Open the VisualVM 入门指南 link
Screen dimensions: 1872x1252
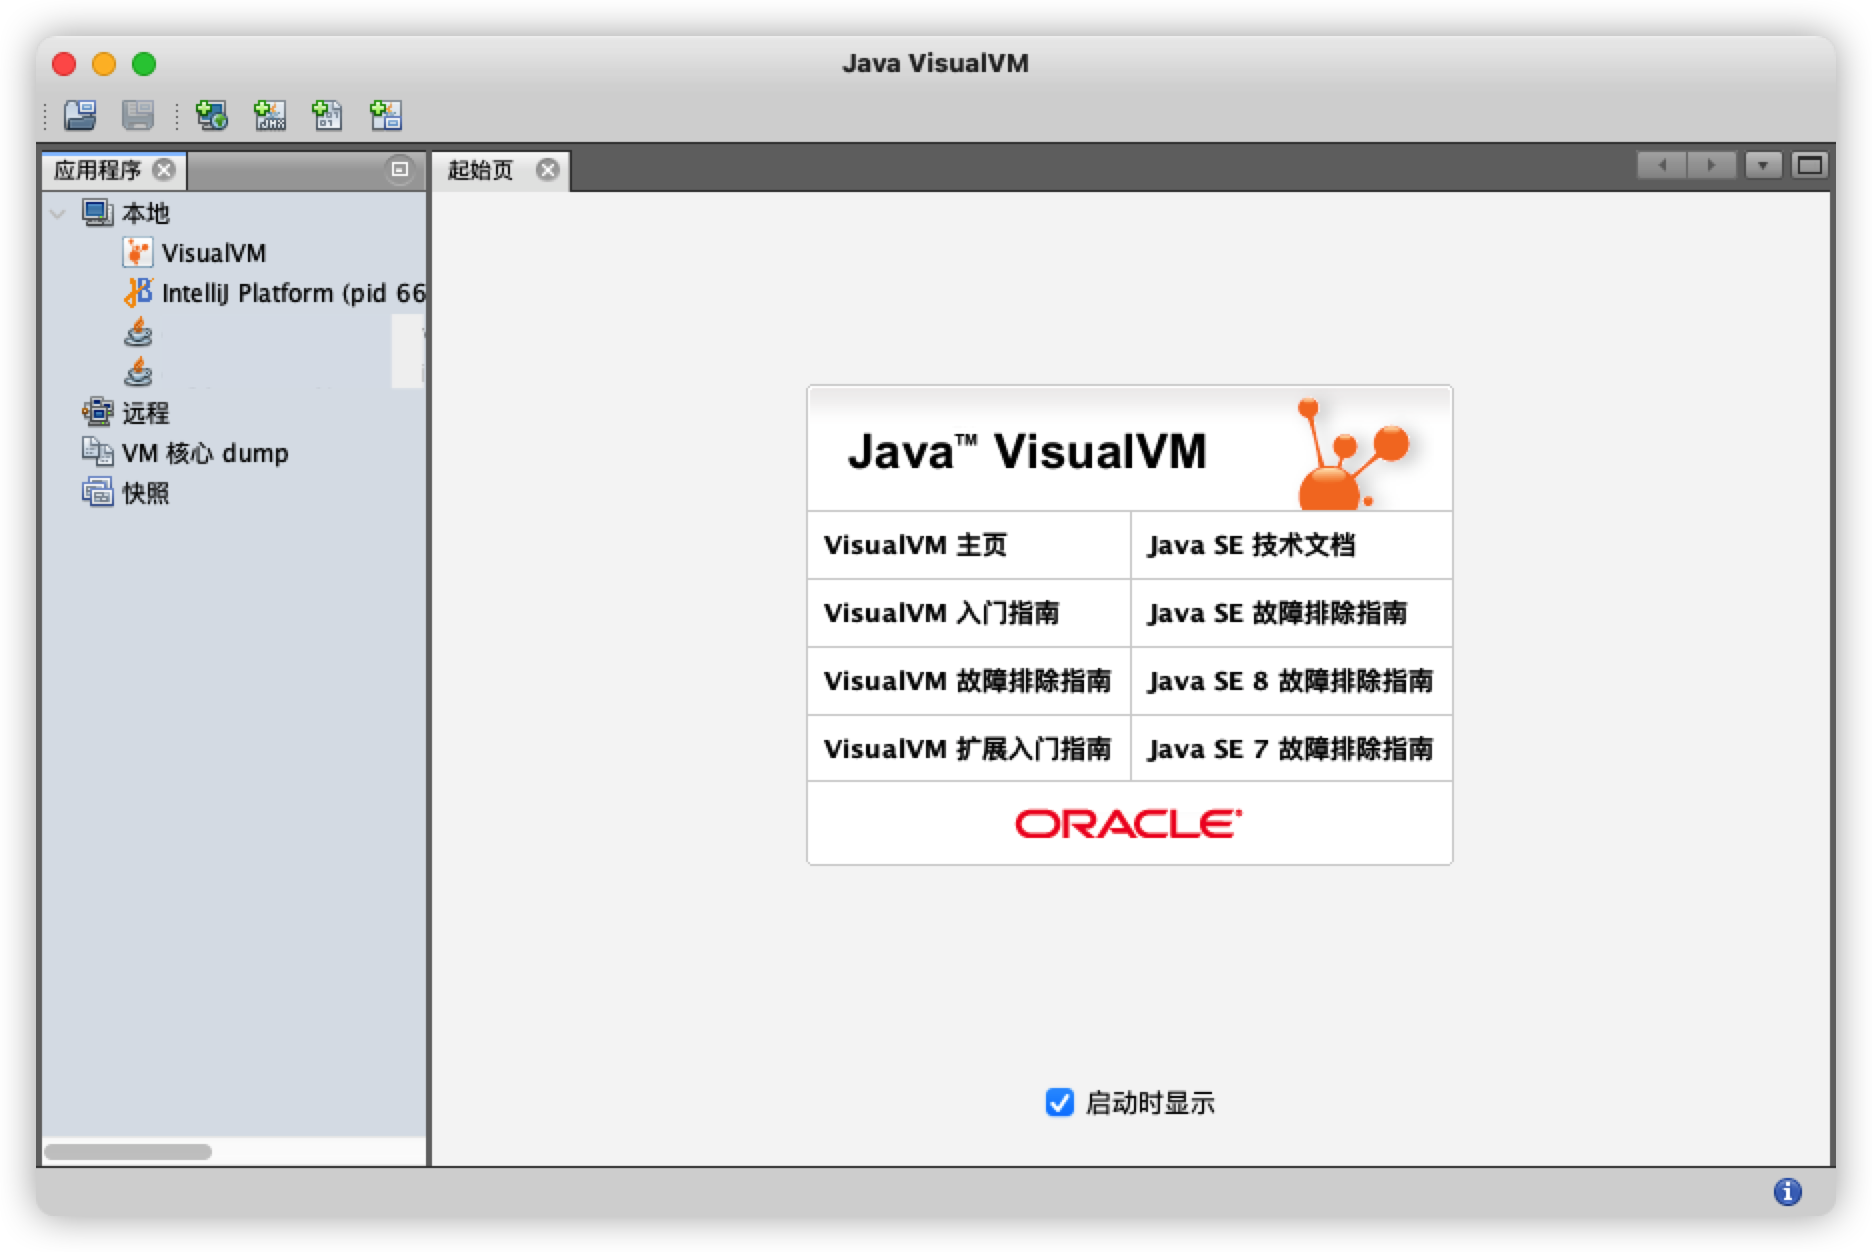click(x=941, y=613)
